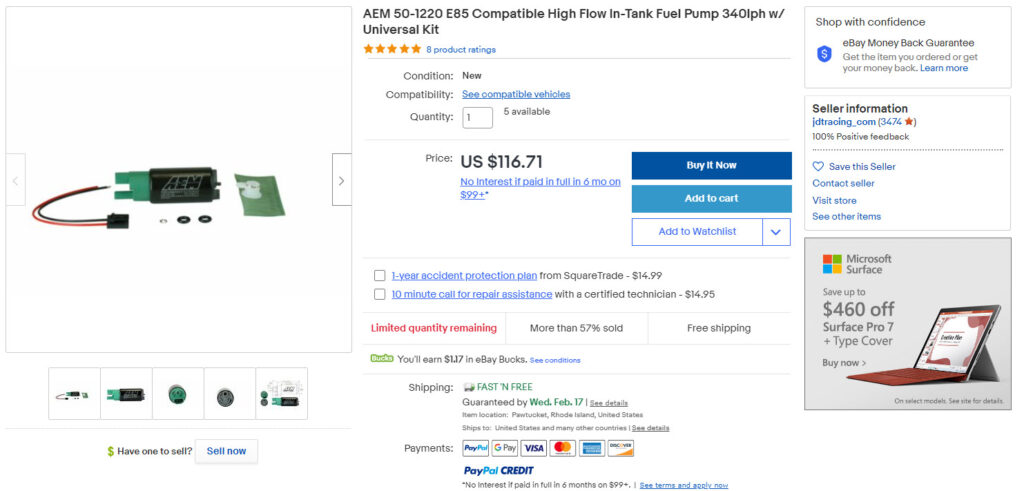1024x491 pixels.
Task: Click the eBay Money Back Guarantee shield icon
Action: click(825, 54)
